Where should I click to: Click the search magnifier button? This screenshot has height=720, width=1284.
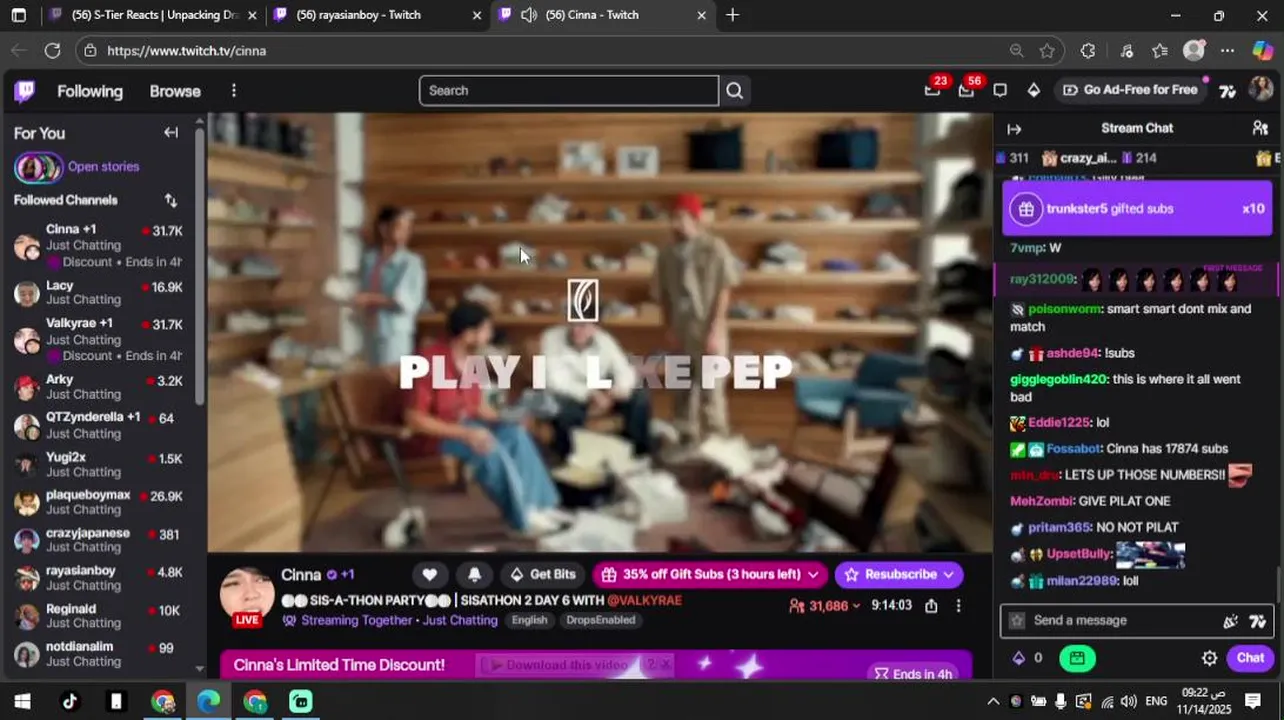click(735, 91)
